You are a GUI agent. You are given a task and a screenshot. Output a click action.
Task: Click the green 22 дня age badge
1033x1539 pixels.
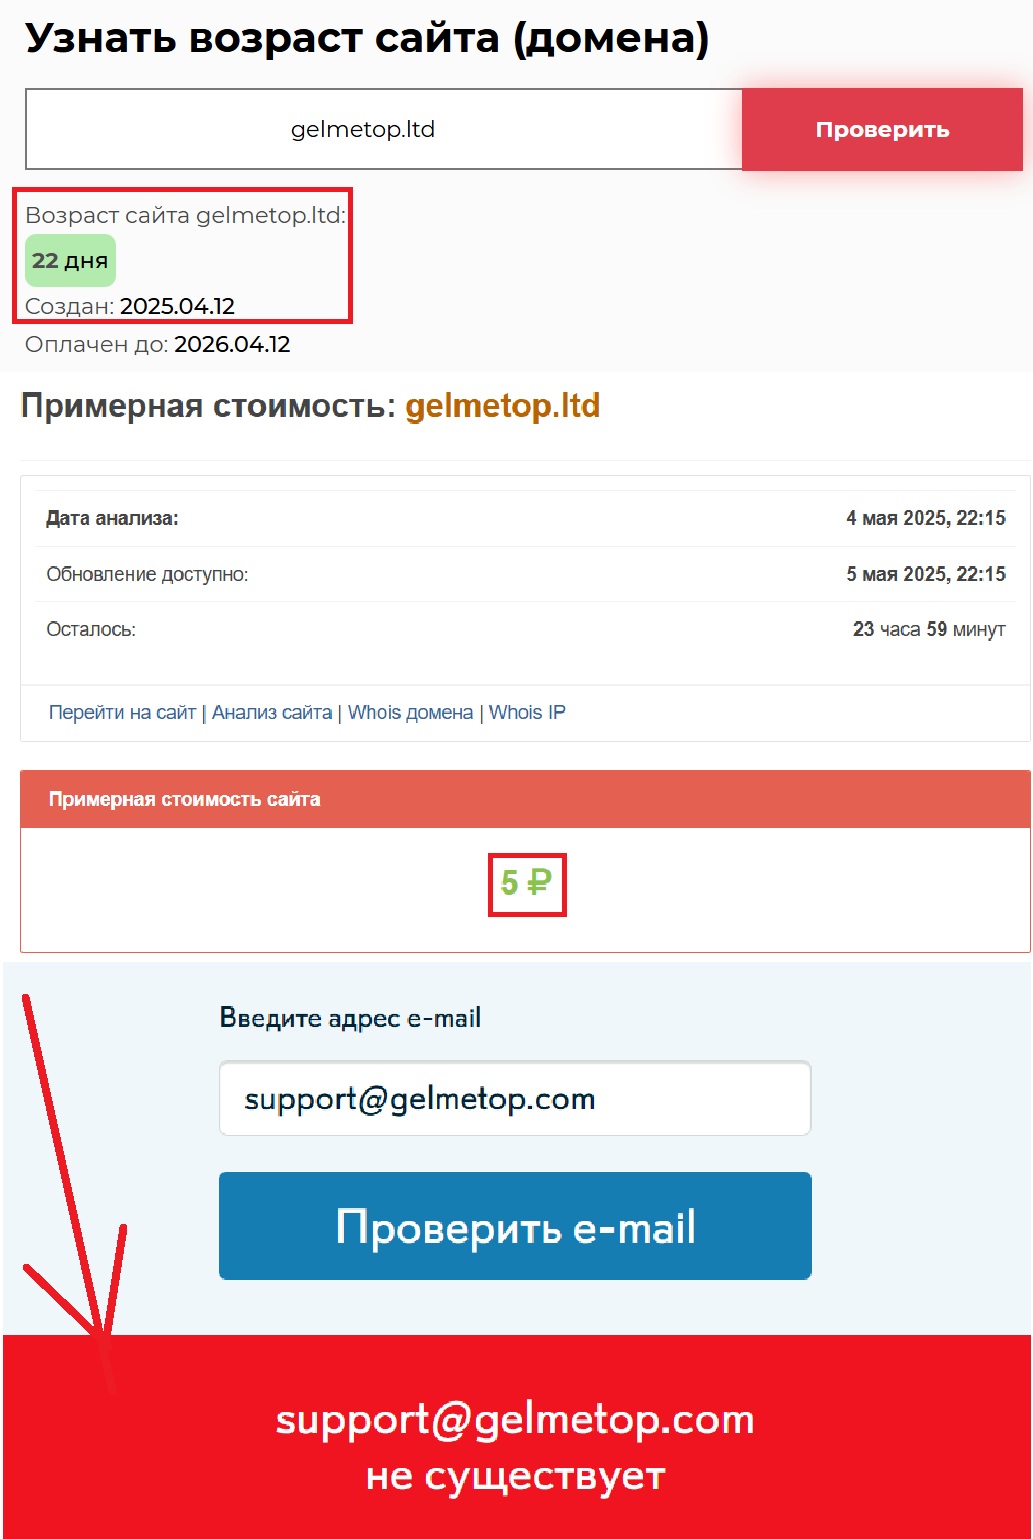pos(70,260)
